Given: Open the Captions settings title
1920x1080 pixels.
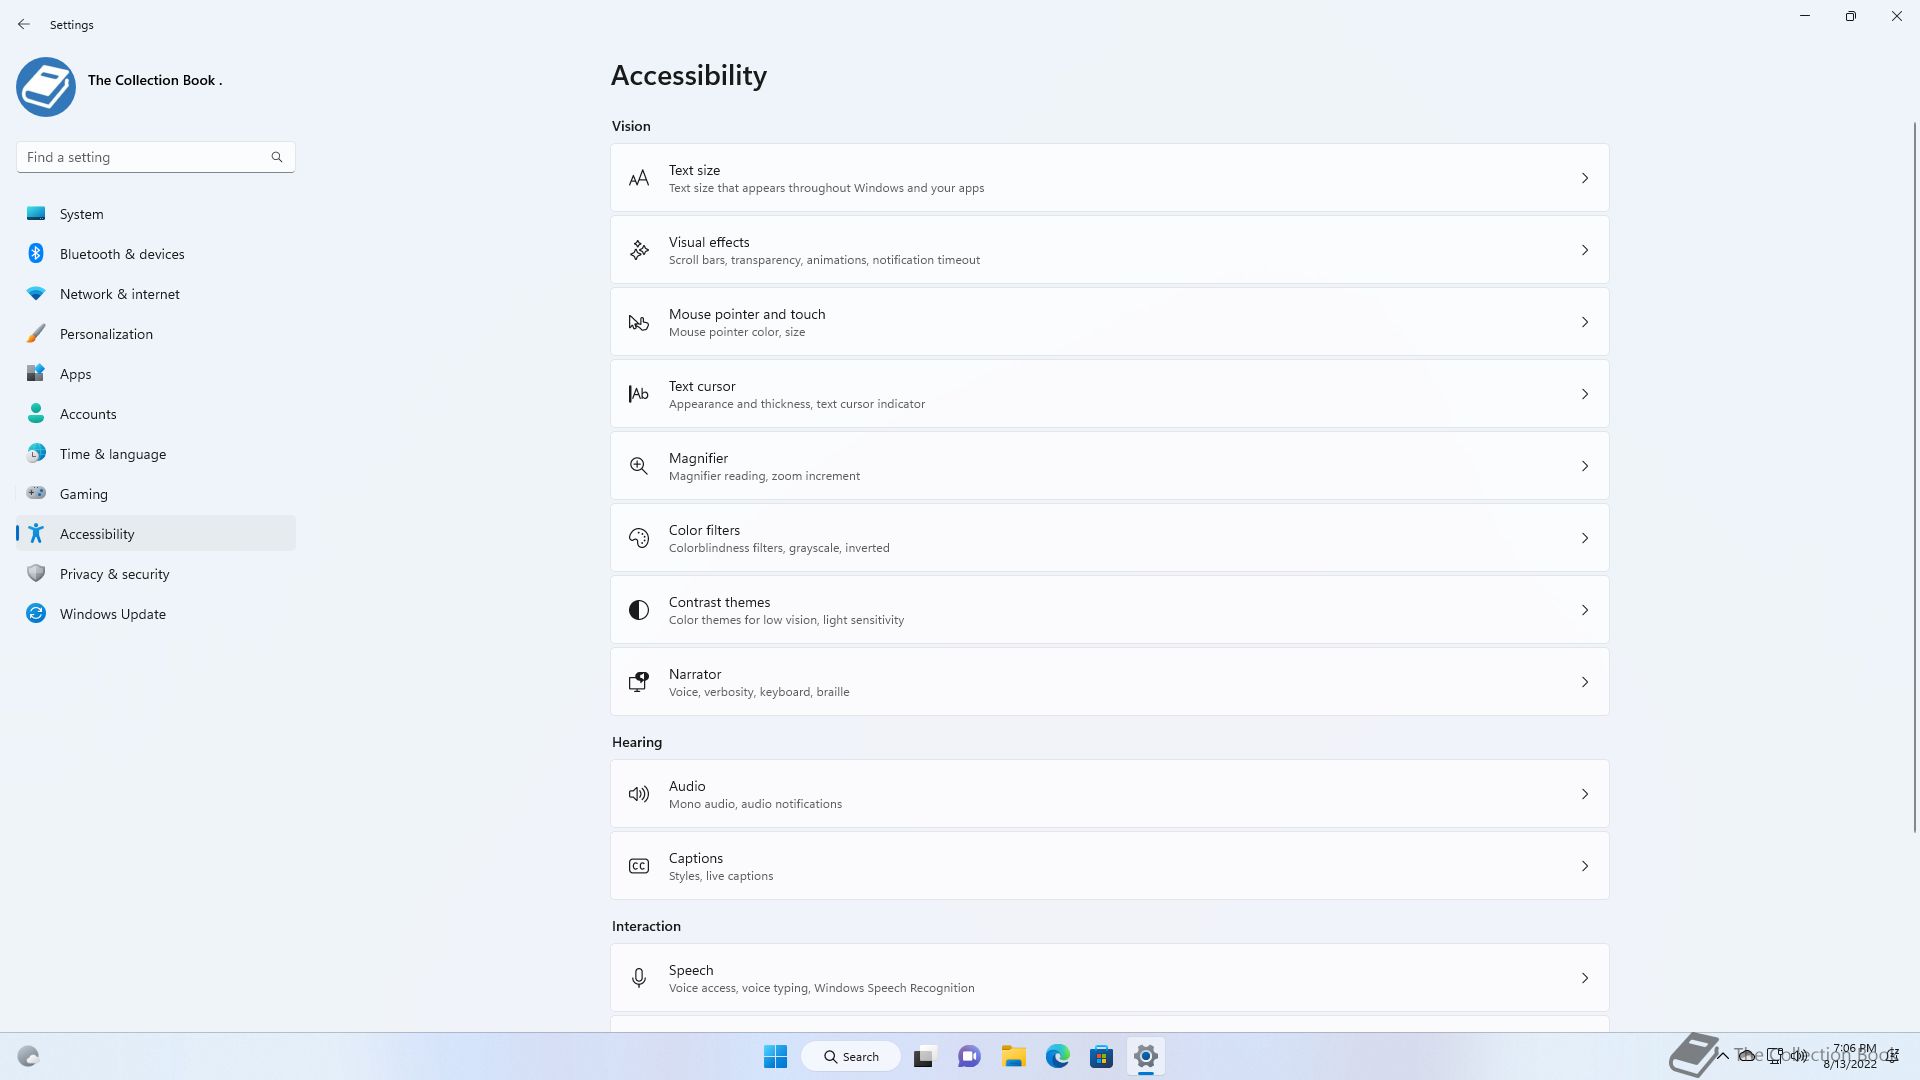Looking at the screenshot, I should point(696,858).
